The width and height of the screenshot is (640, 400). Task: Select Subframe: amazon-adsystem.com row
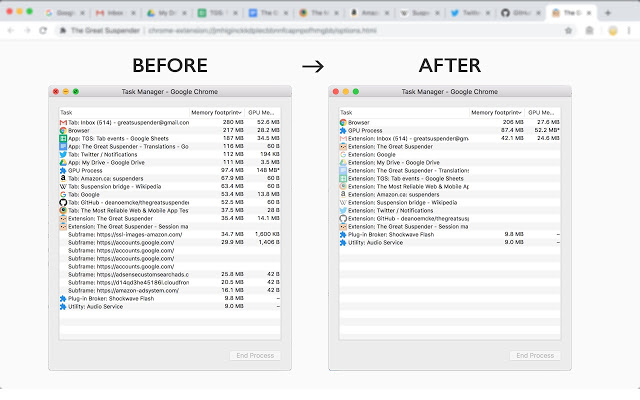point(170,291)
